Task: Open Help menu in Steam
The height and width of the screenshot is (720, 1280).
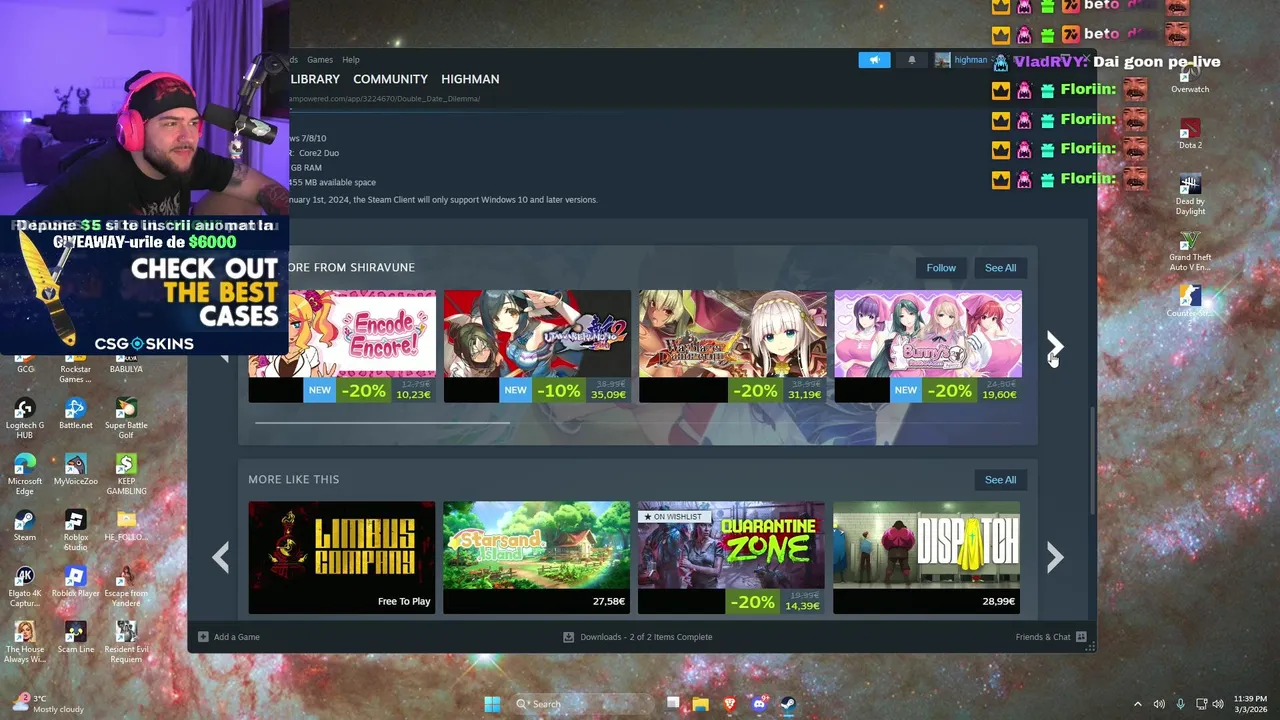Action: coord(351,60)
